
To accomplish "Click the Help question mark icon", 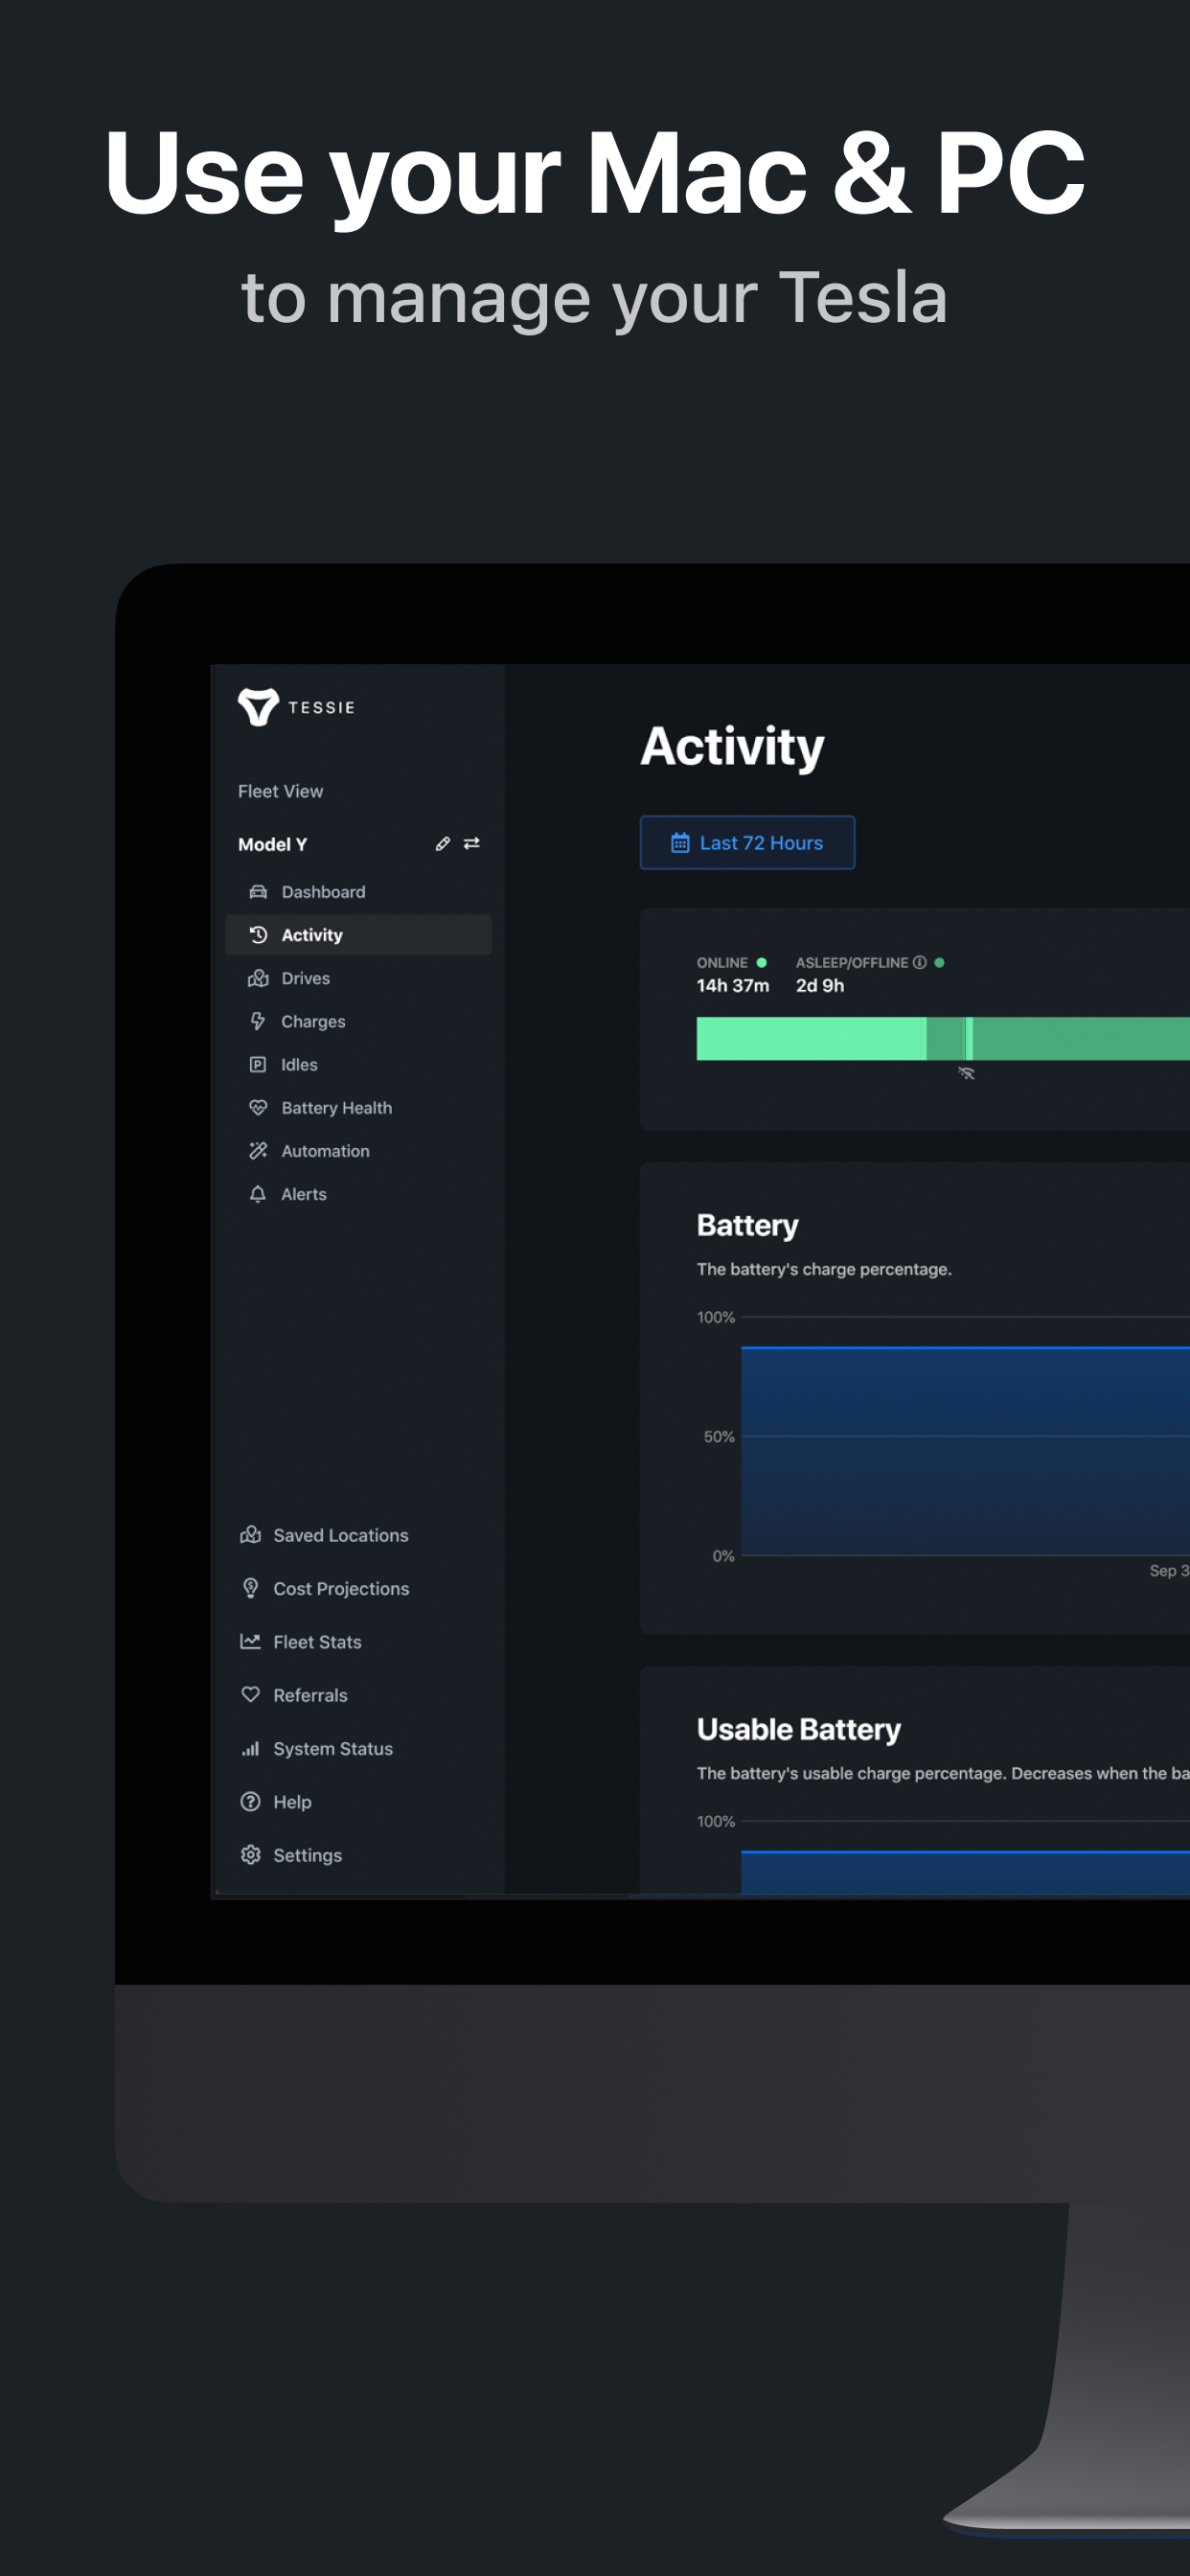I will (x=251, y=1801).
